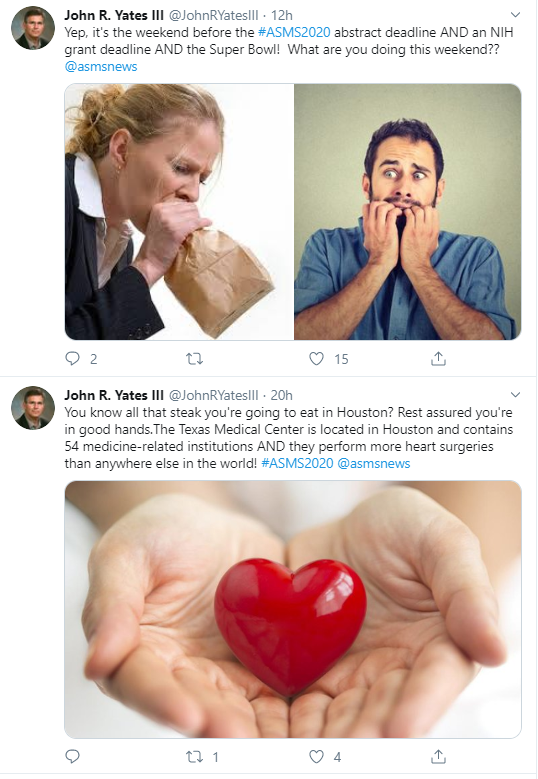Like the tweet with 4 likes
This screenshot has height=779, width=538.
pos(316,757)
